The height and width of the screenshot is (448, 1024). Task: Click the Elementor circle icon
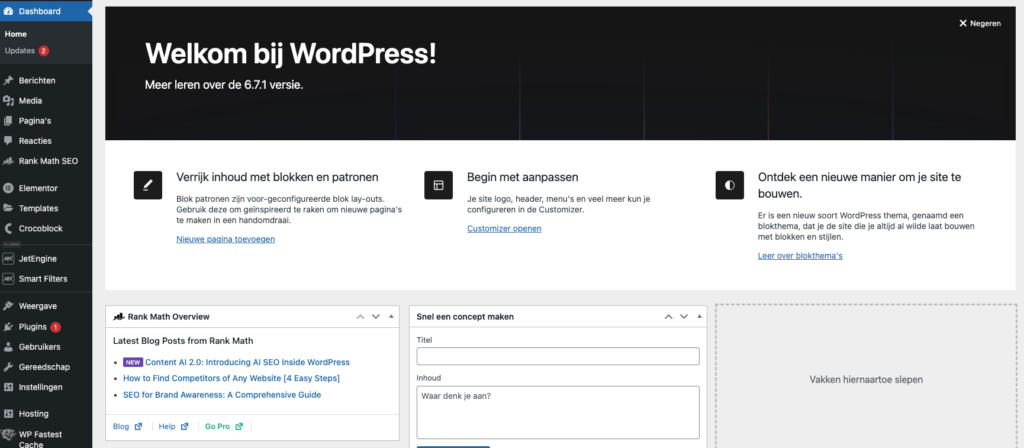8,188
